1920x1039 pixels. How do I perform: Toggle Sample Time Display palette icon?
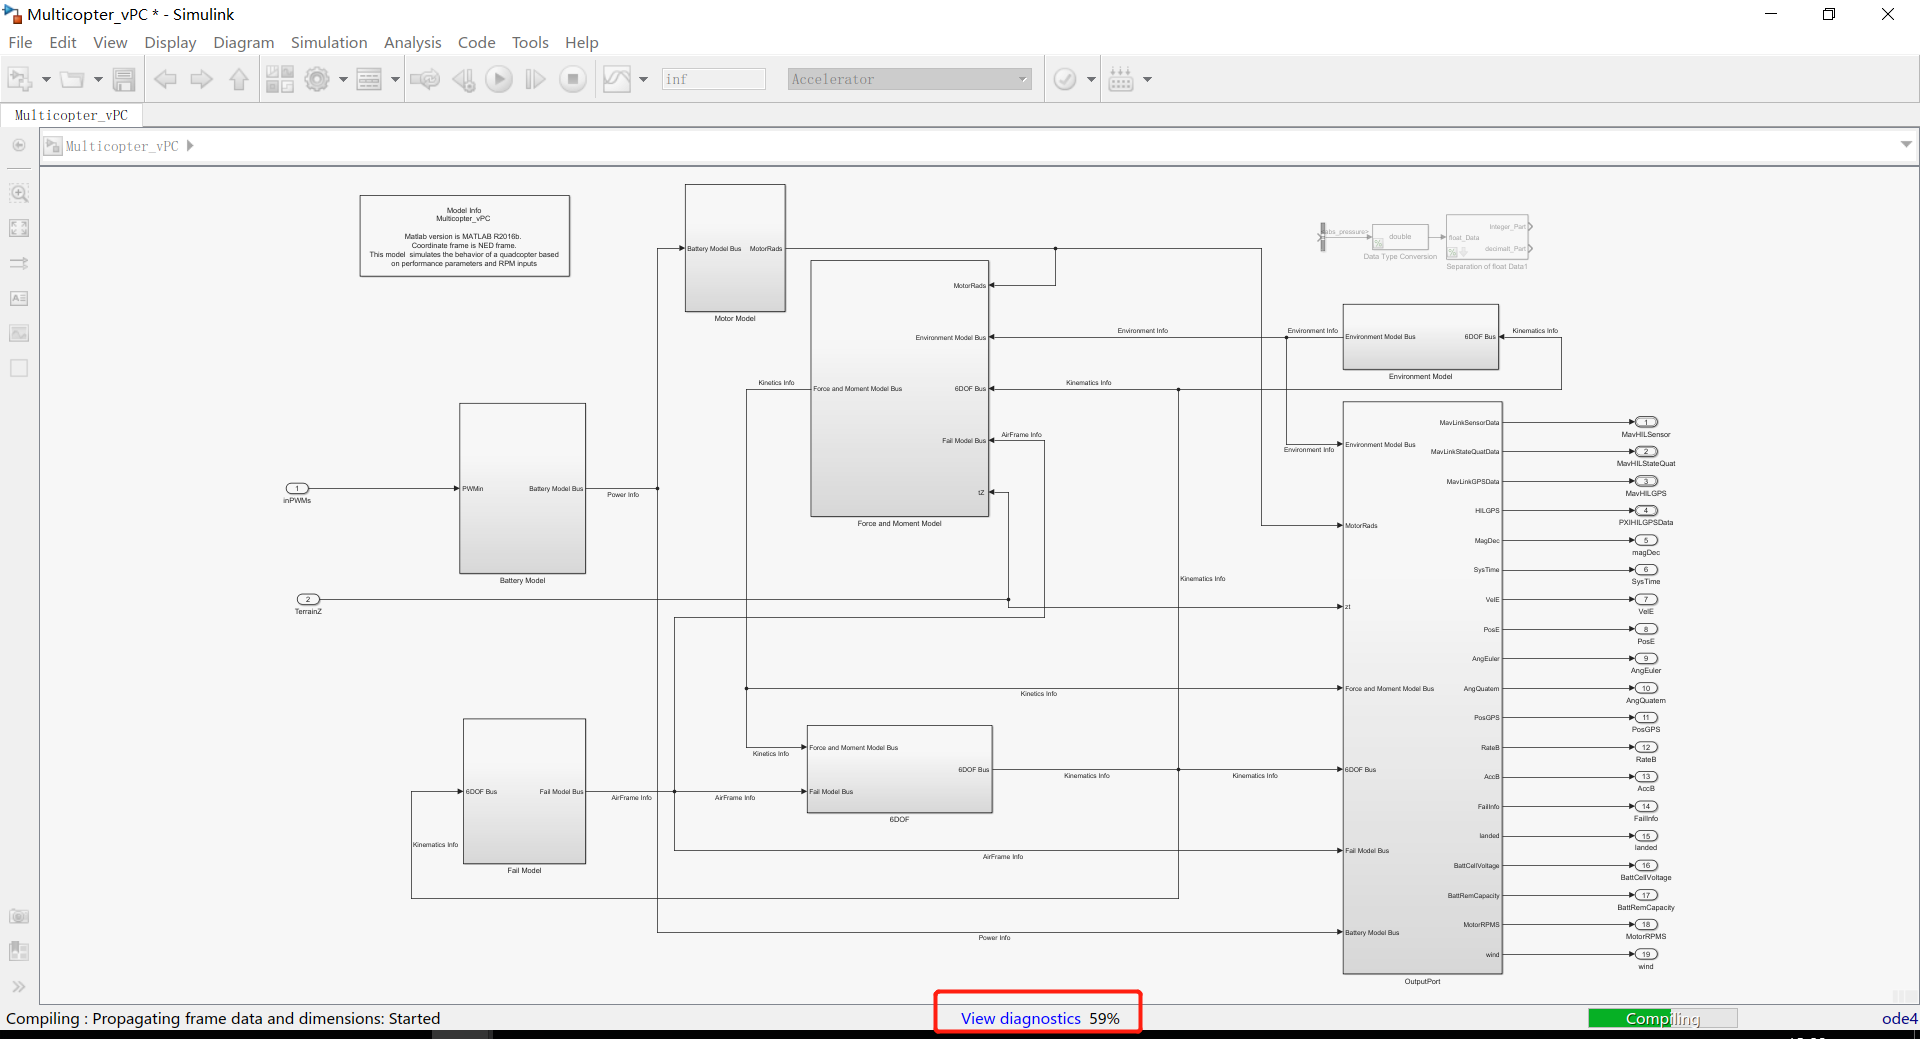click(19, 263)
